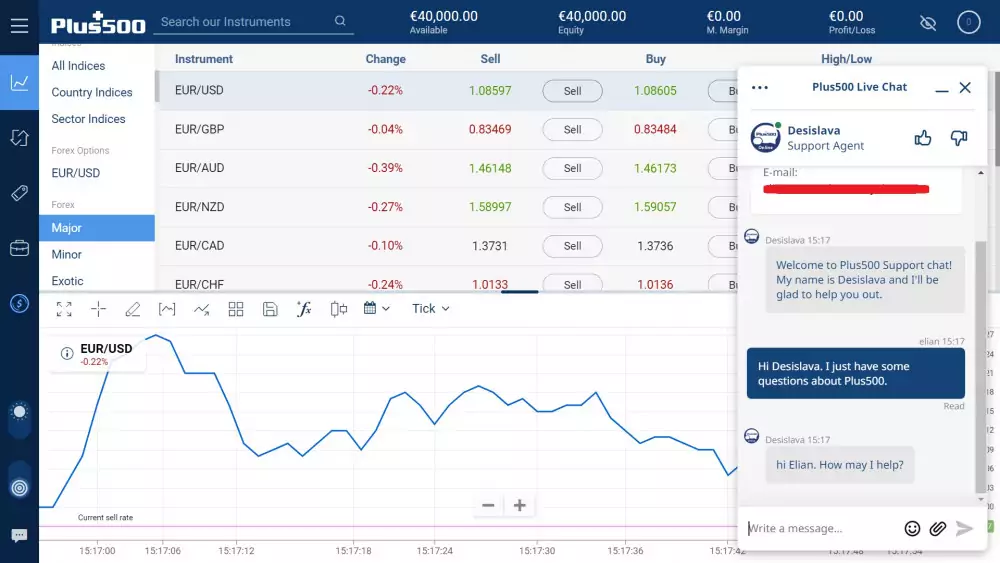Close the Plus500 Live Chat panel
Screen dimensions: 1000x563
965,87
